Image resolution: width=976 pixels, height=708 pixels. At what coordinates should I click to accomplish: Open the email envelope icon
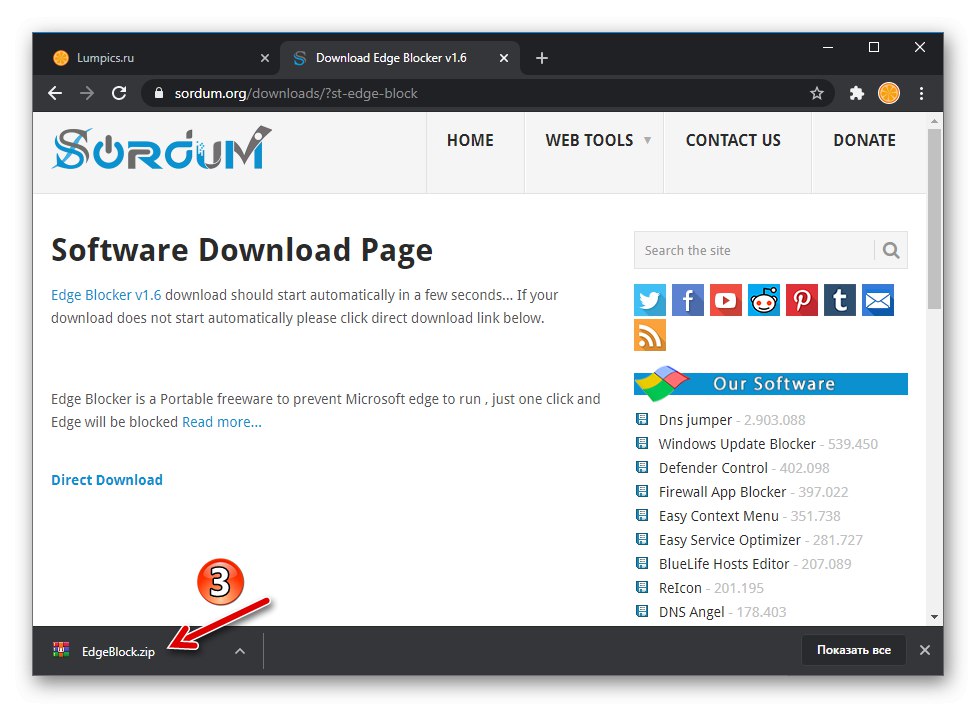coord(878,300)
